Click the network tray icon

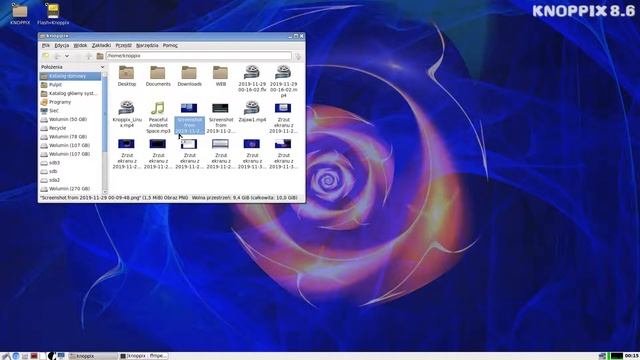click(602, 356)
